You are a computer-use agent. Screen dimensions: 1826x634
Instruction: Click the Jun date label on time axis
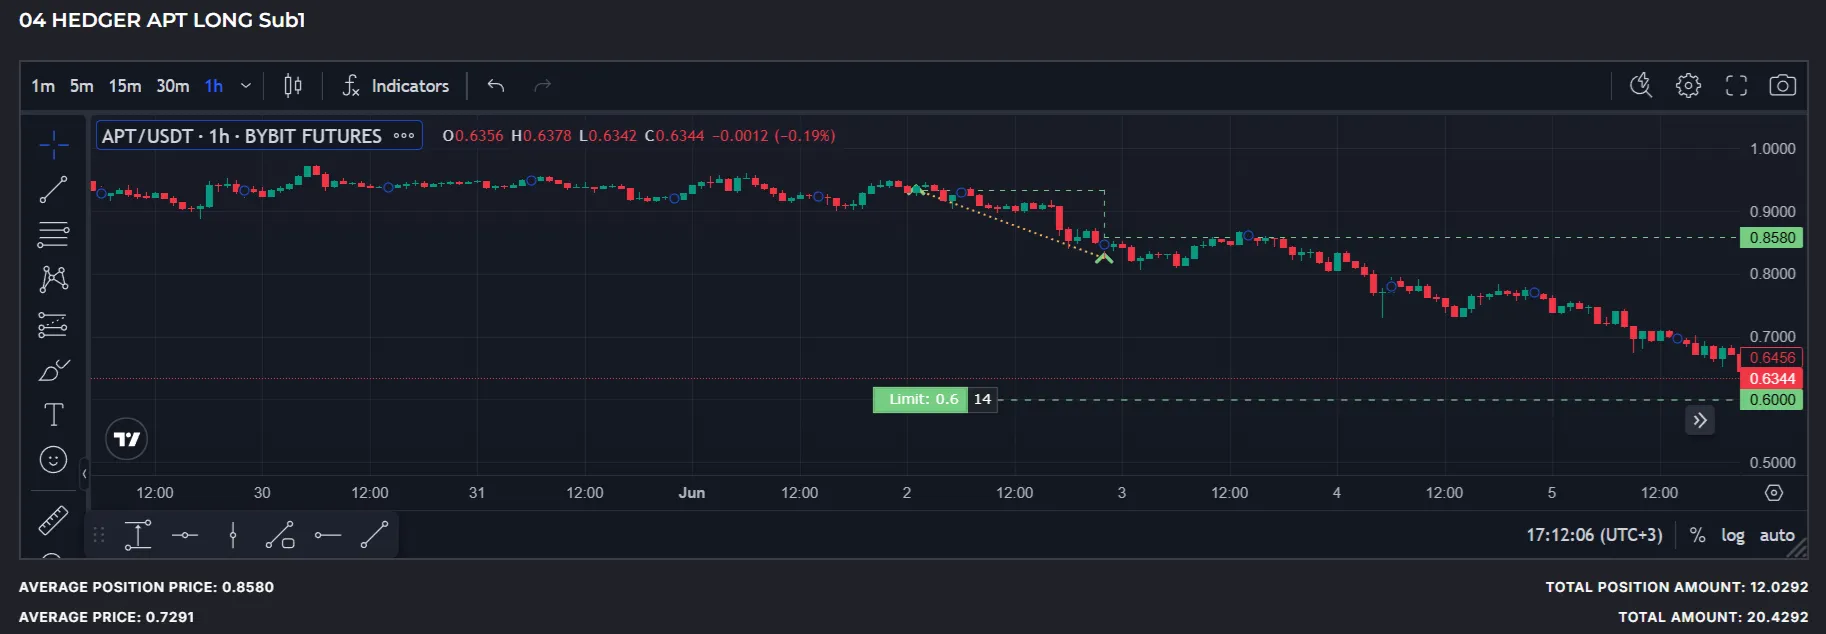point(692,493)
